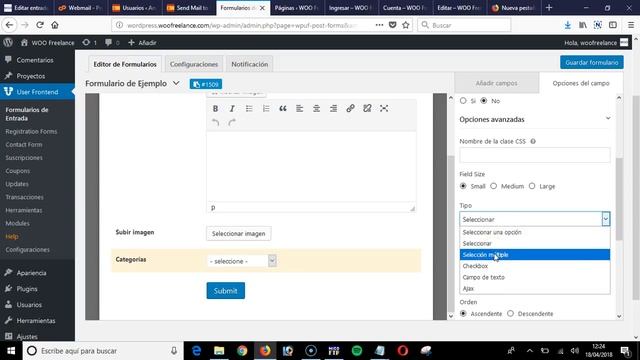Open File Explorer from the taskbar
This screenshot has width=640, height=360.
(x=219, y=351)
